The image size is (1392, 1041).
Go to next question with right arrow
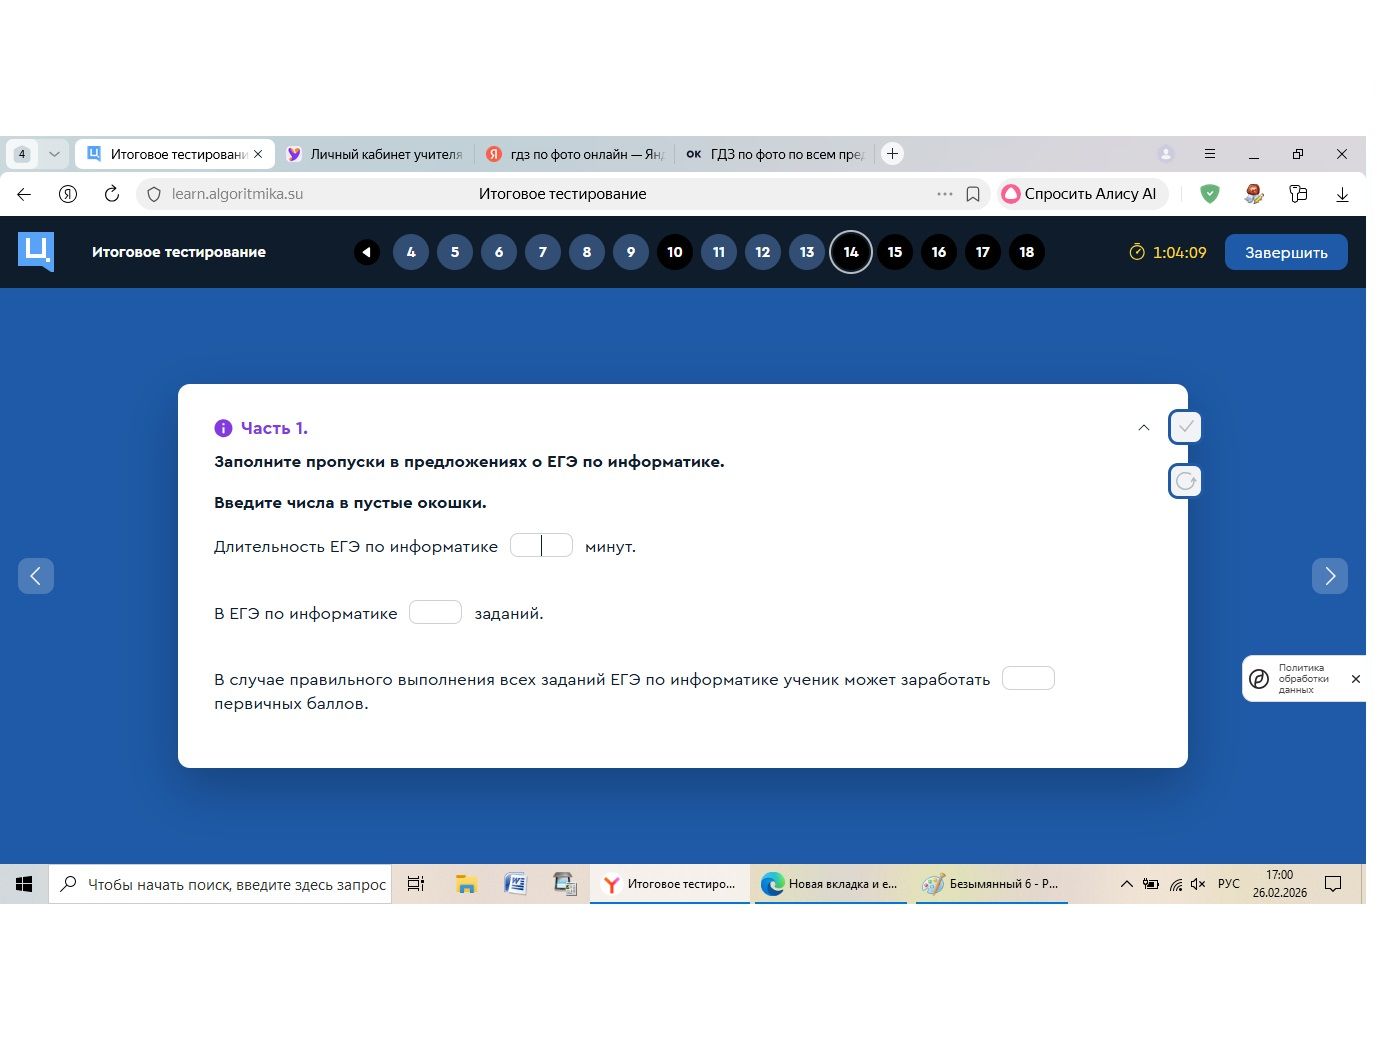pyautogui.click(x=1330, y=575)
